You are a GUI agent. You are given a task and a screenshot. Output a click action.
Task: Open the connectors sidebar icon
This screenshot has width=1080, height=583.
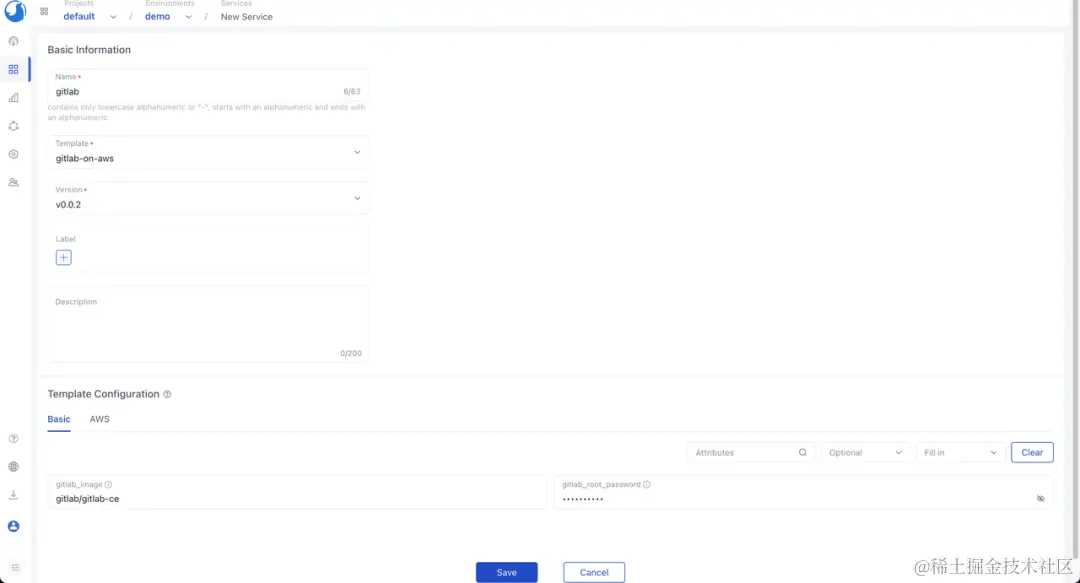point(13,126)
